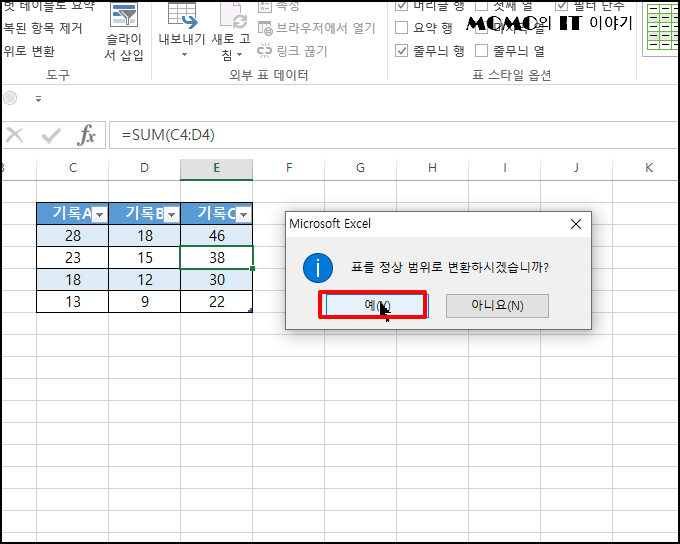Image resolution: width=680 pixels, height=544 pixels.
Task: Expand the 새로 고침 dropdown arrow
Action: pyautogui.click(x=239, y=55)
